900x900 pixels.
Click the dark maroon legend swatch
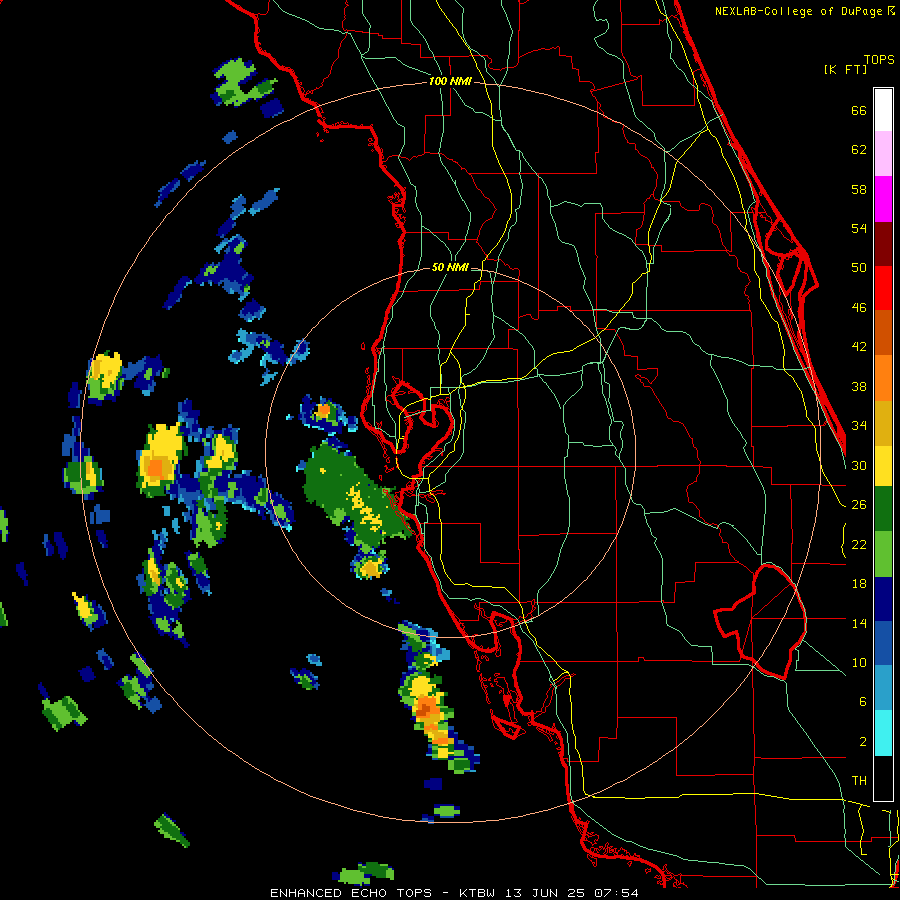point(883,244)
